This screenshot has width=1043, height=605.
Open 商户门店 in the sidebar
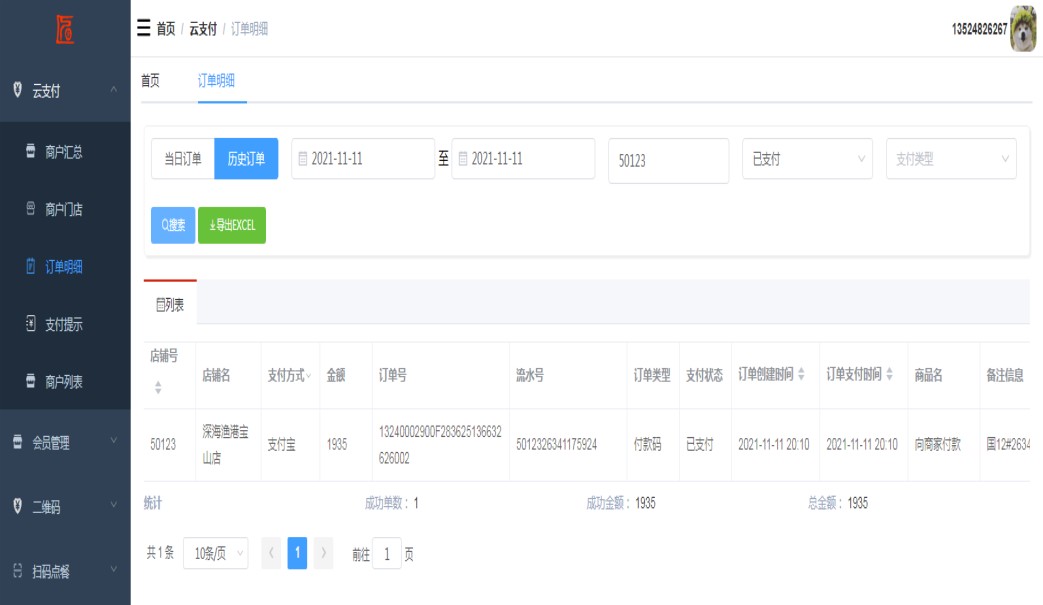tap(63, 210)
